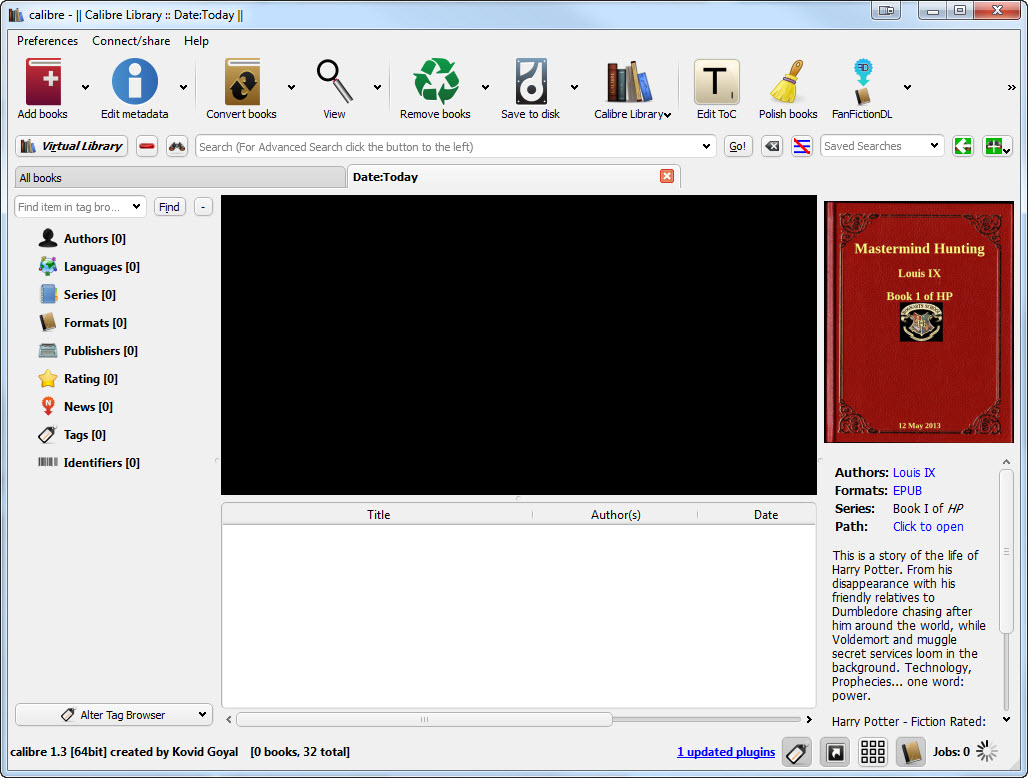Viewport: 1028px width, 778px height.
Task: Open the Preferences menu
Action: pos(47,41)
